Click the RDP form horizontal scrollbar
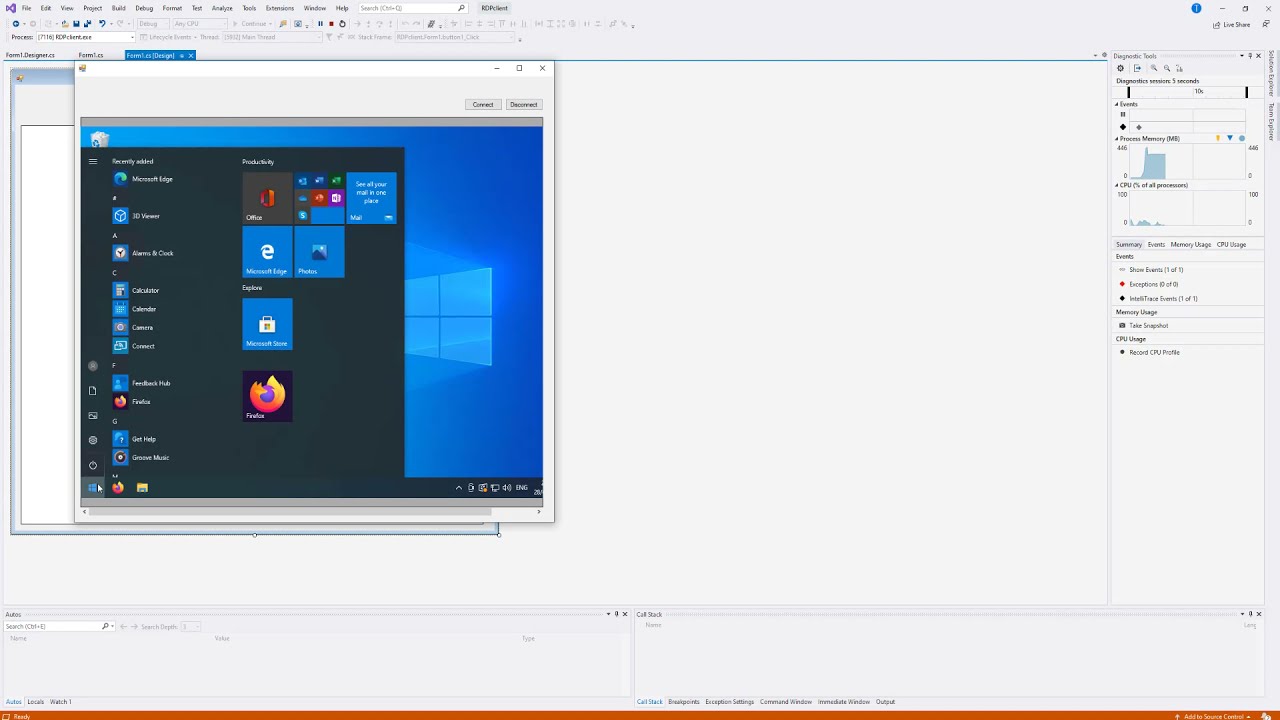The width and height of the screenshot is (1280, 720). pos(311,512)
